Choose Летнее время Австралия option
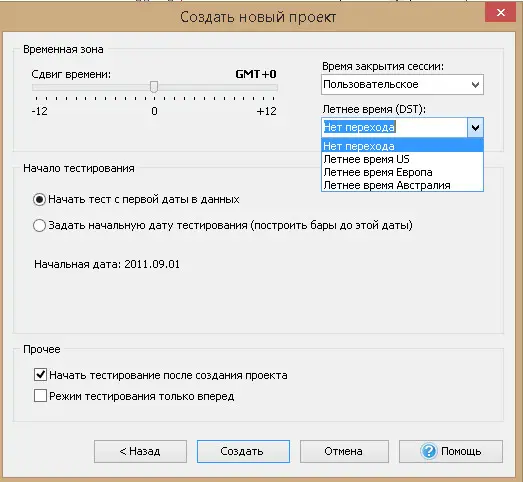Viewport: 523px width, 482px height. click(403, 185)
